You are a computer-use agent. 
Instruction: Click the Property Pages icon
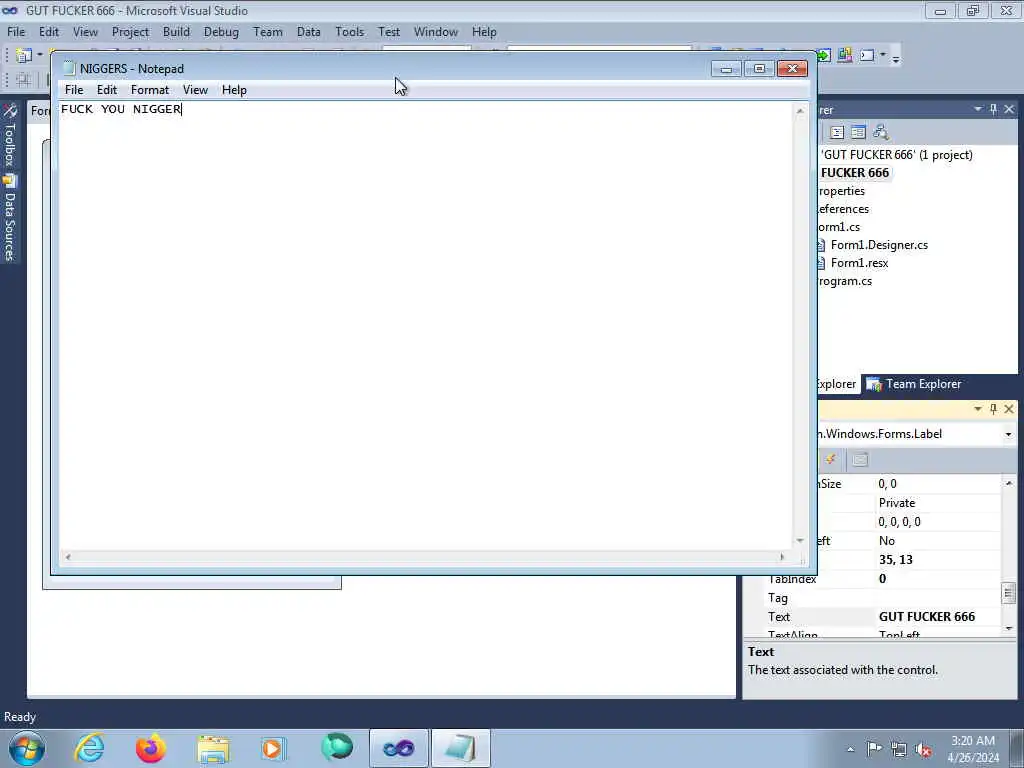(860, 460)
